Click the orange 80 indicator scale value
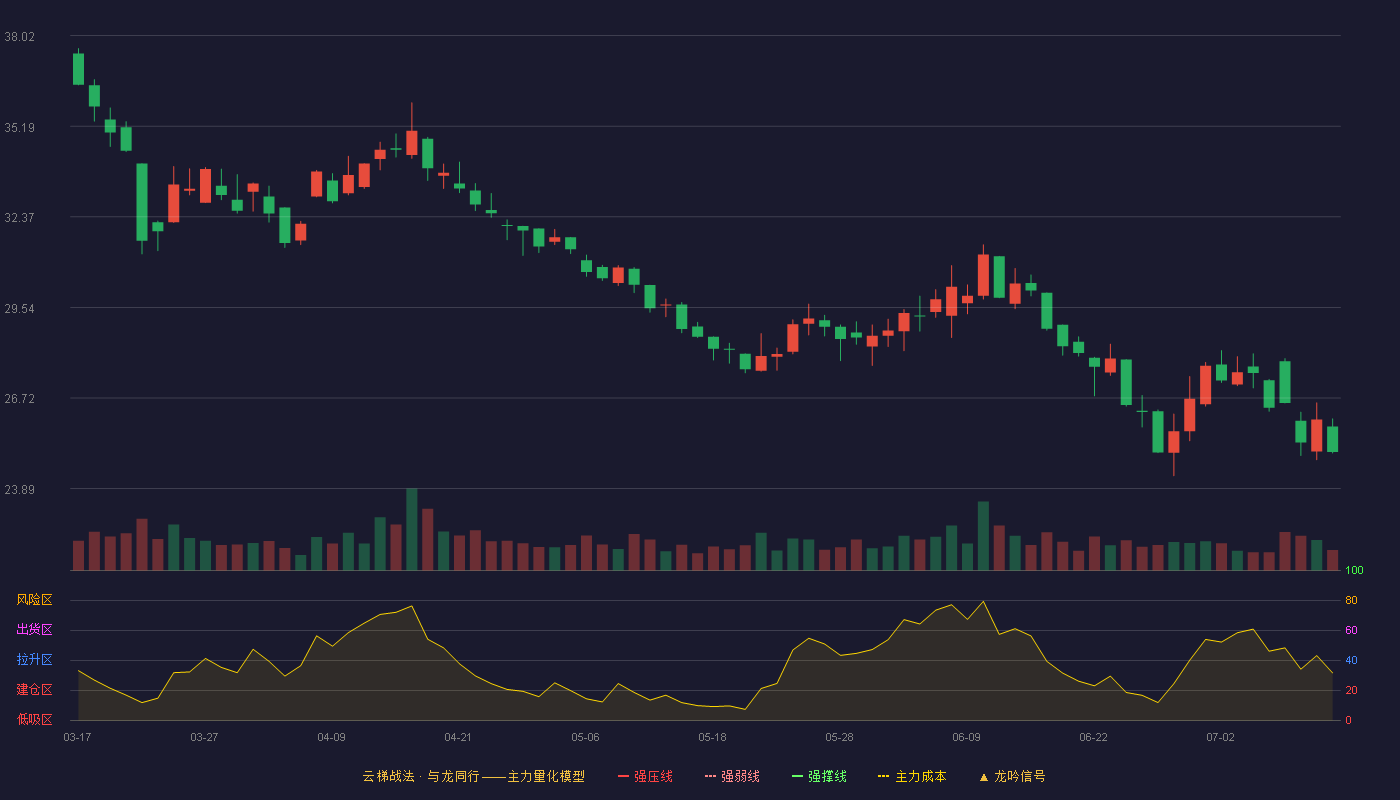The image size is (1400, 800). pyautogui.click(x=1351, y=600)
